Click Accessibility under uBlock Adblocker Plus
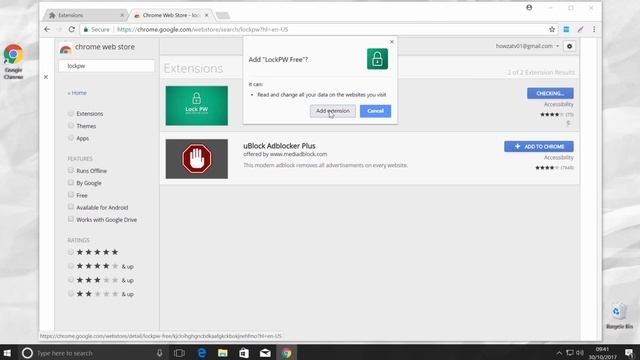This screenshot has height=360, width=640. 558,158
